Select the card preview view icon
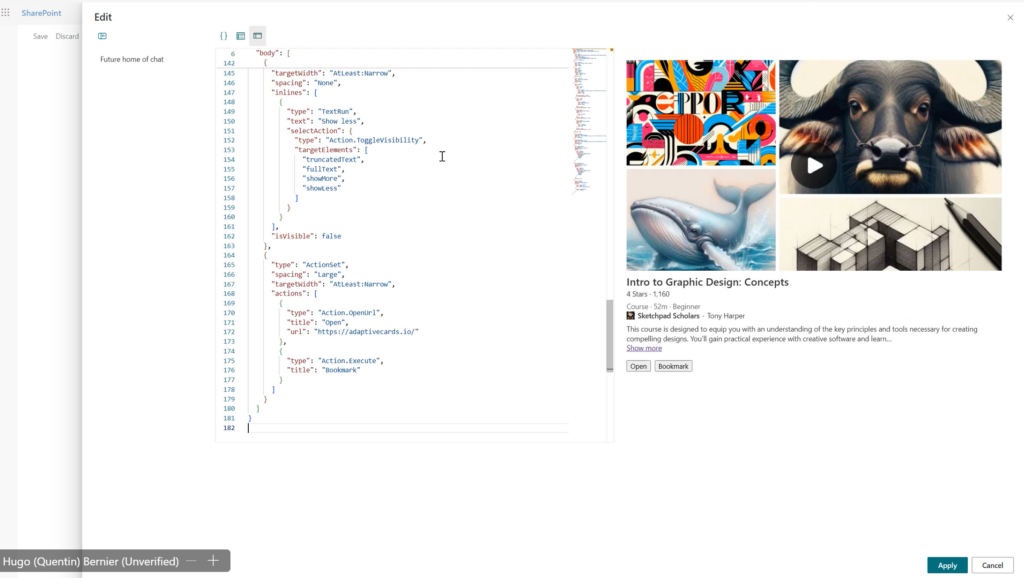The height and width of the screenshot is (578, 1024). tap(257, 36)
